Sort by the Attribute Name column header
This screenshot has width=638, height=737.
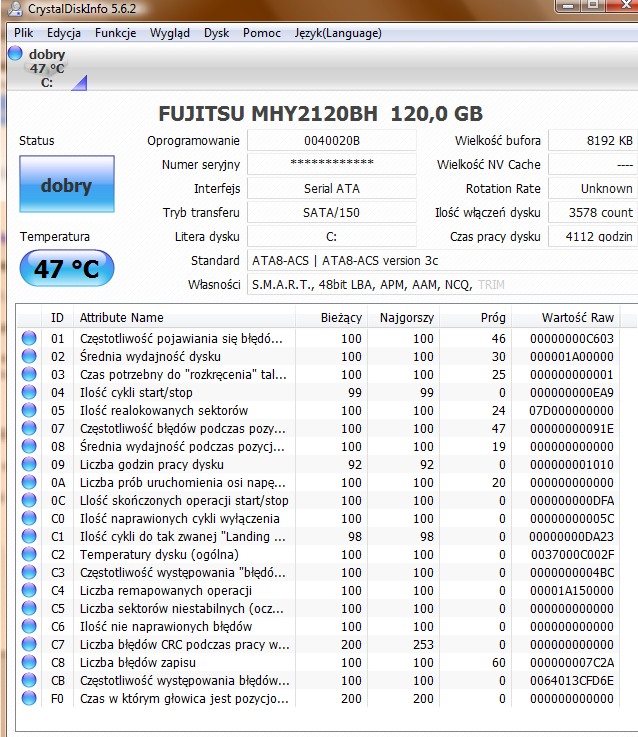[184, 318]
